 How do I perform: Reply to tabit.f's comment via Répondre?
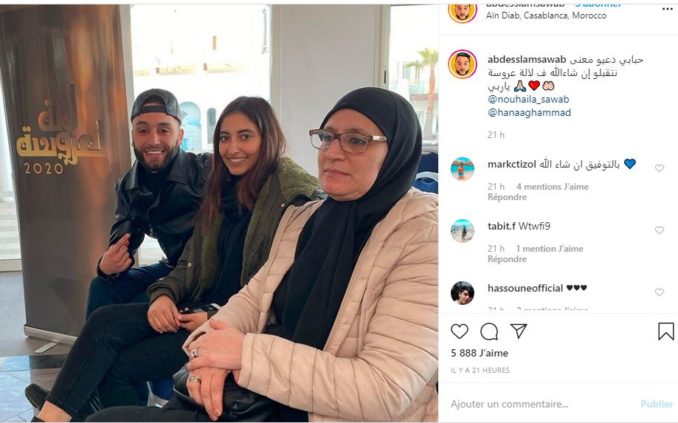[x=507, y=259]
